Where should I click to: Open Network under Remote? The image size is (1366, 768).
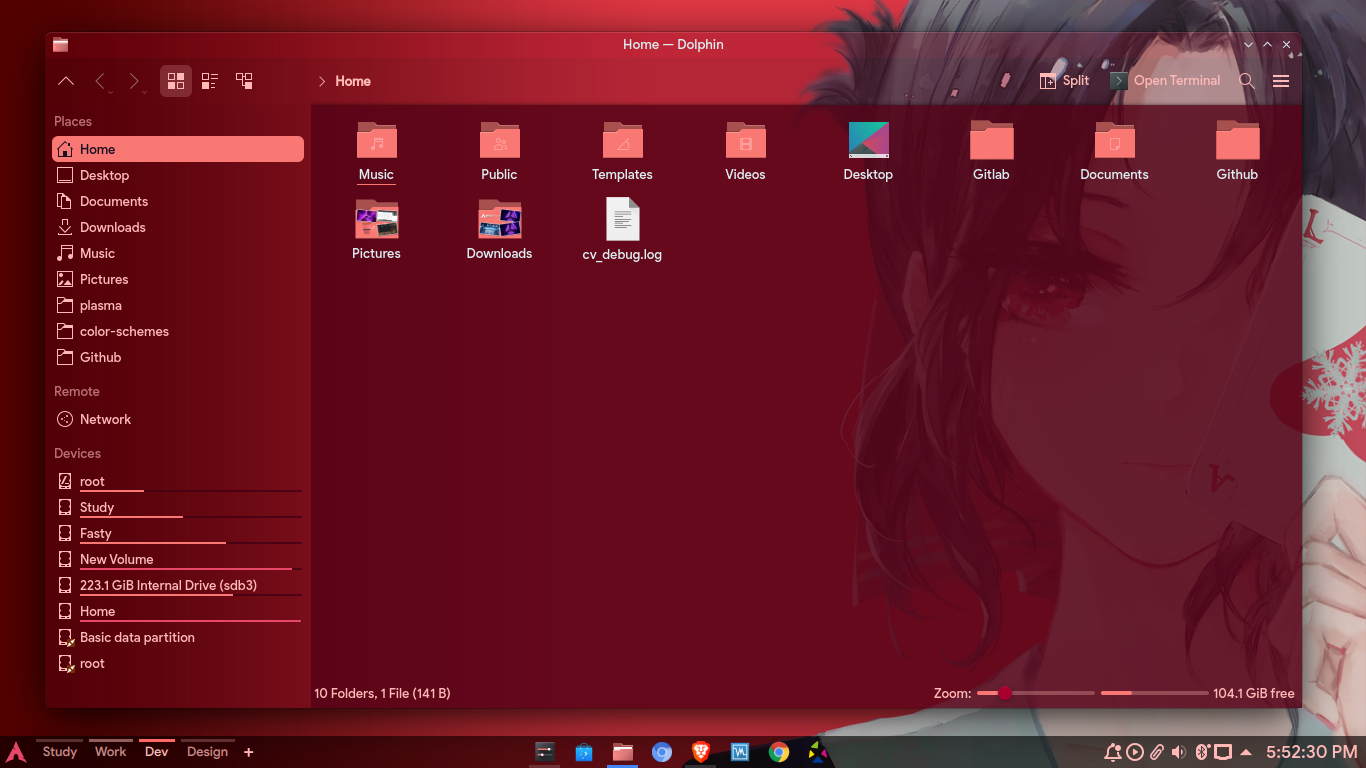[178, 419]
